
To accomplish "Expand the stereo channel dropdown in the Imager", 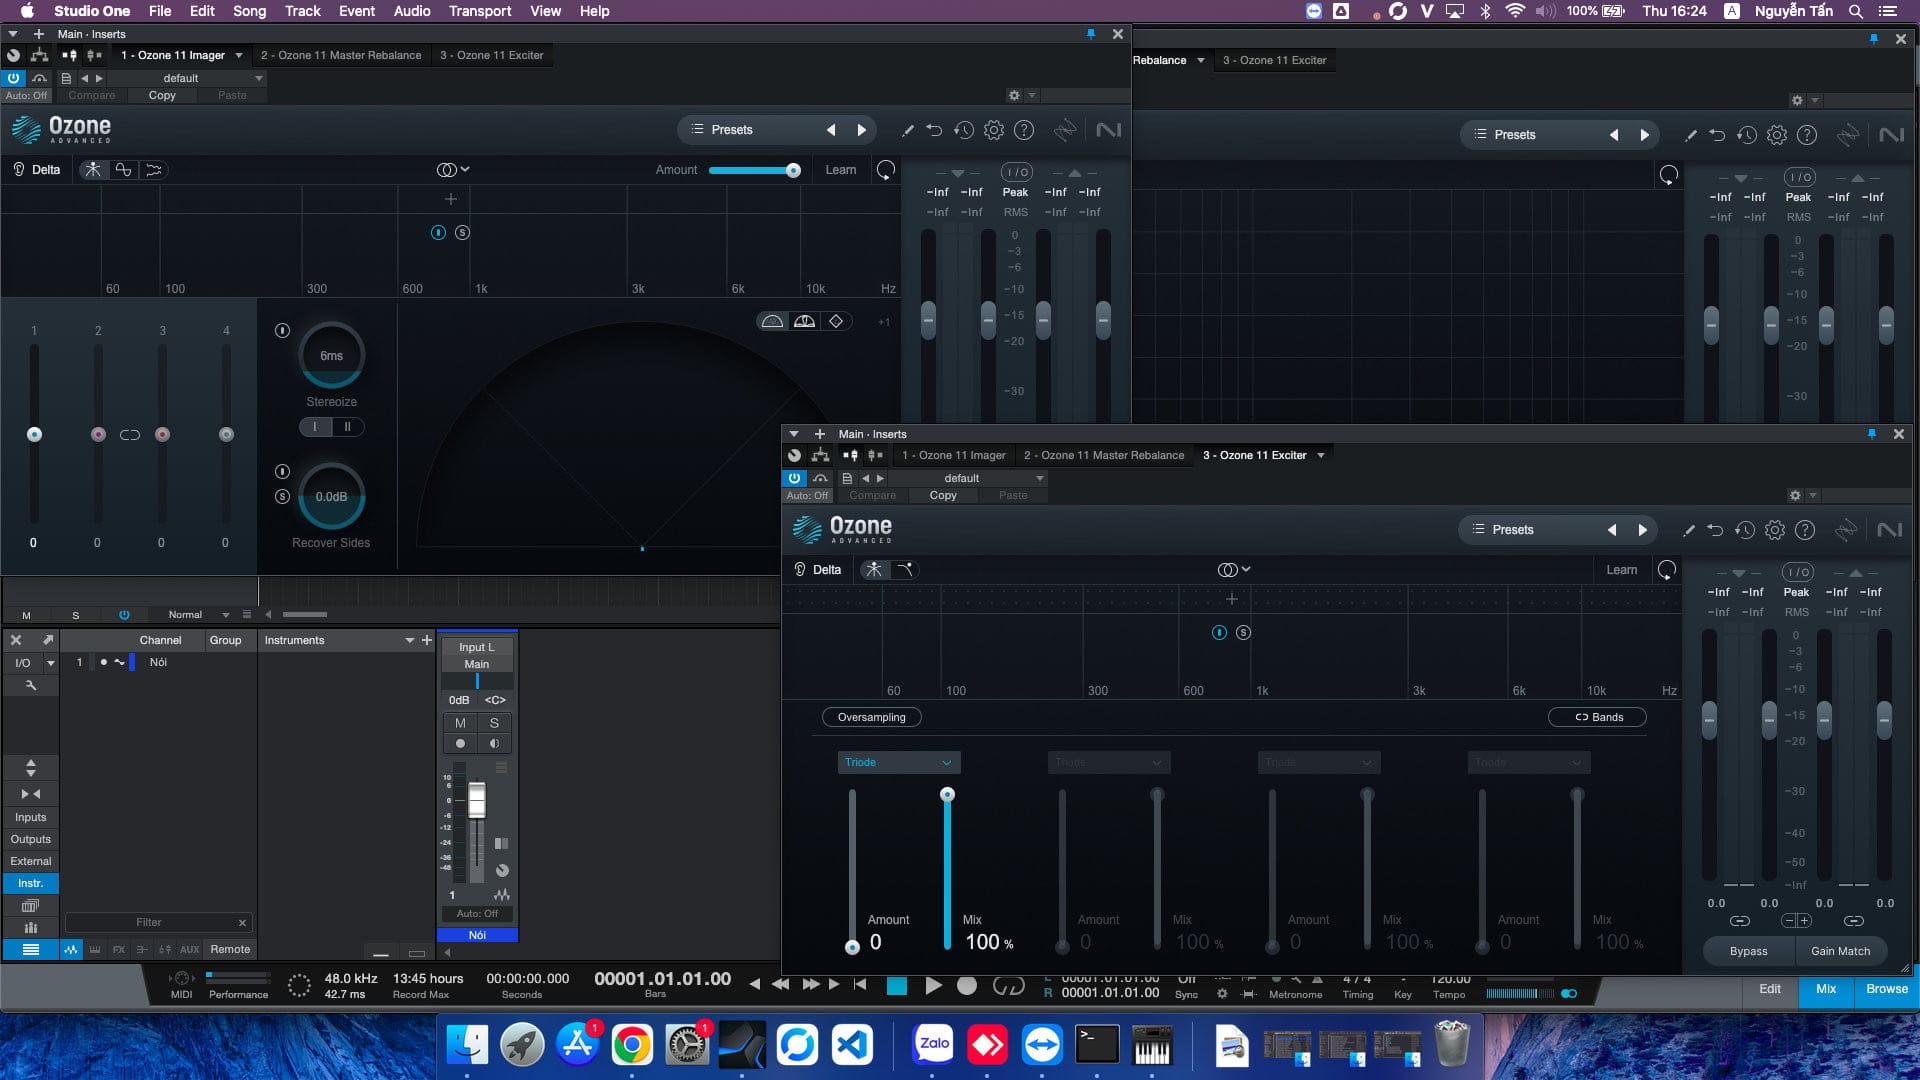I will (x=453, y=170).
